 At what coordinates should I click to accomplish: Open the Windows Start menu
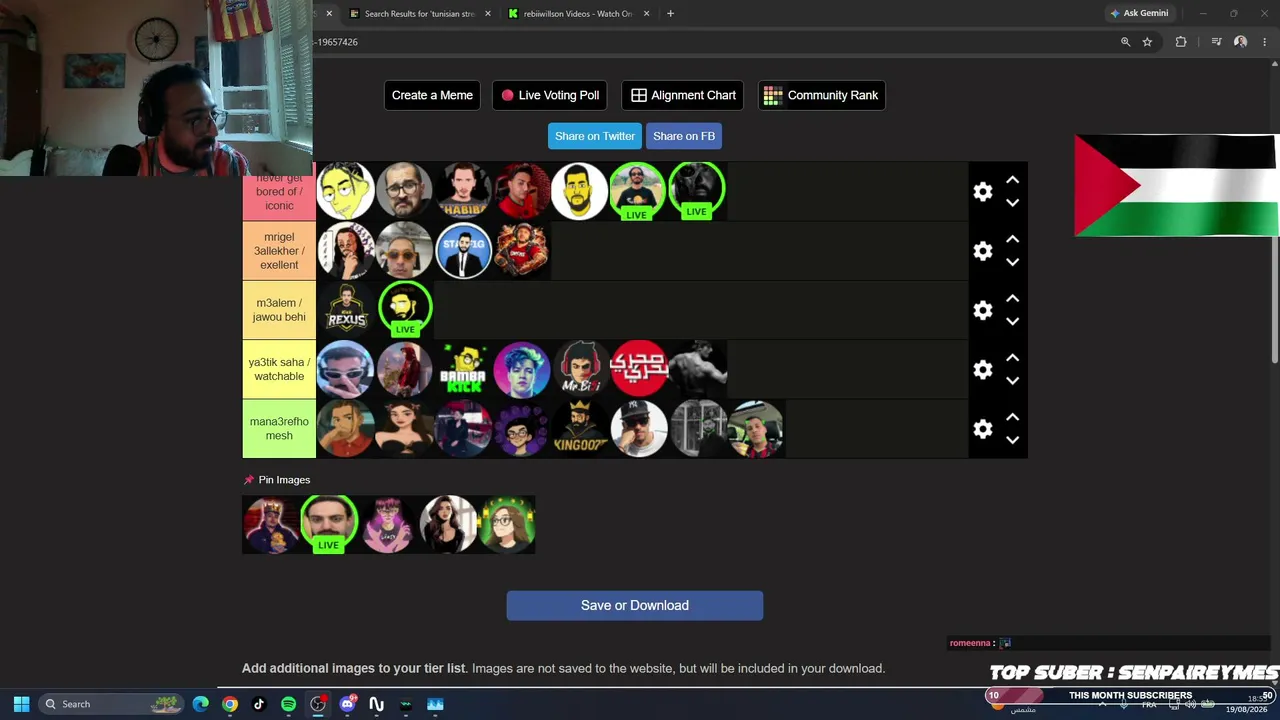[x=21, y=704]
